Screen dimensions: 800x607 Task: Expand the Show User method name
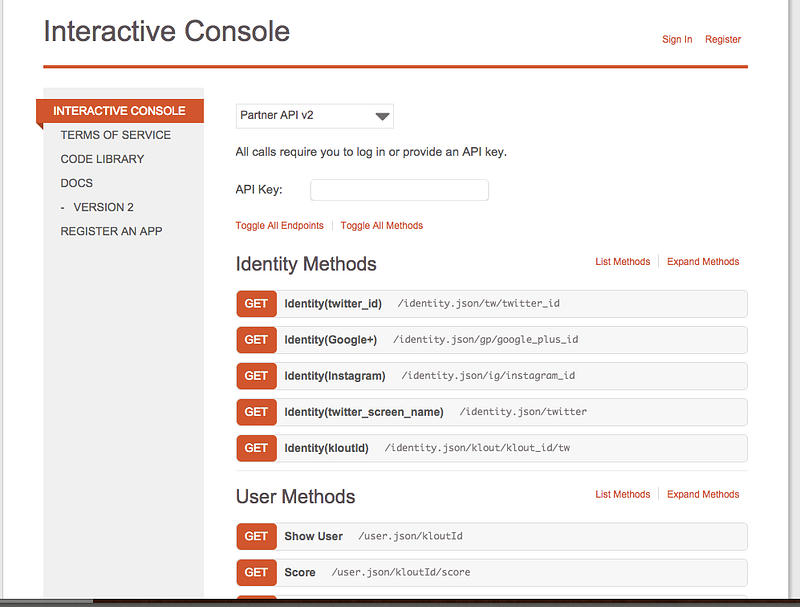[x=314, y=537]
